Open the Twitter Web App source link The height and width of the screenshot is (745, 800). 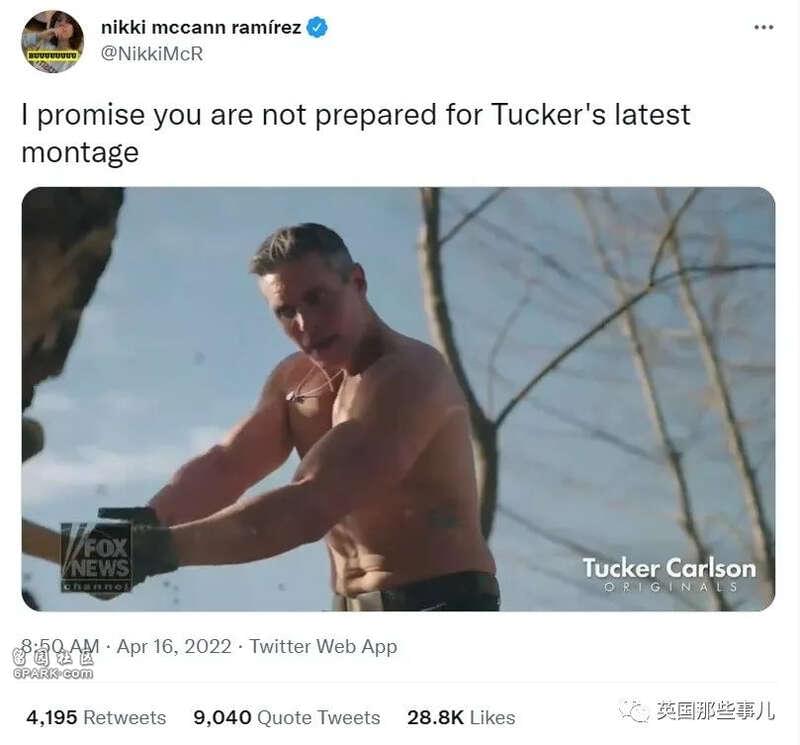pos(323,647)
